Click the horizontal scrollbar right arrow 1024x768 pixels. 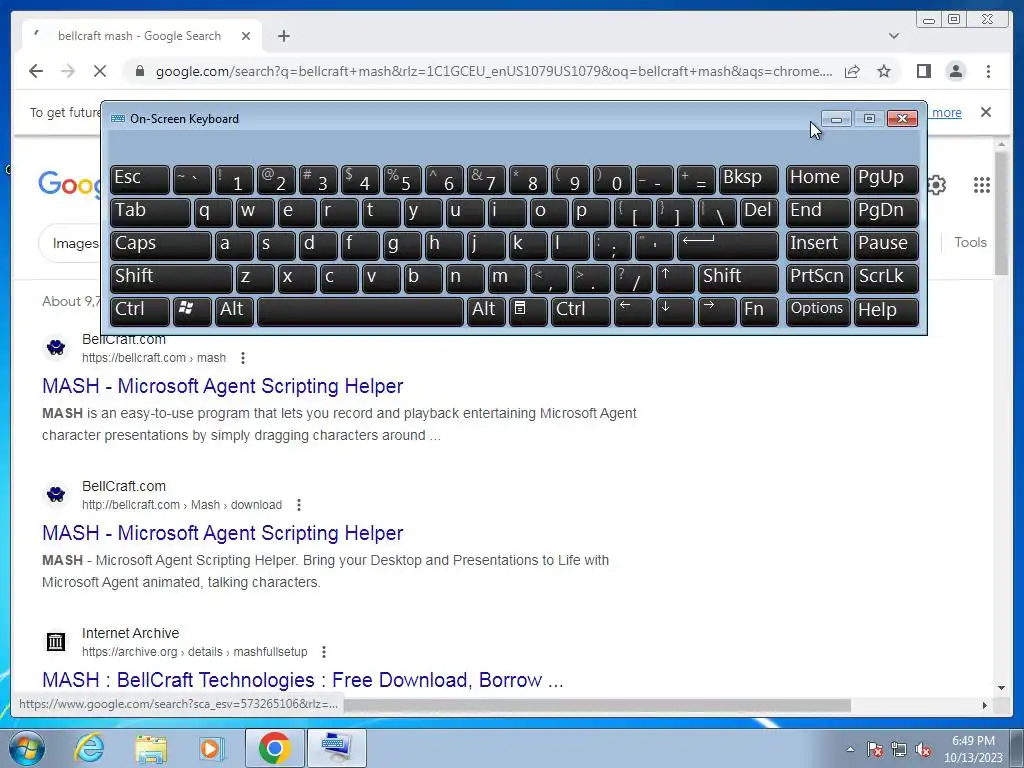point(985,705)
